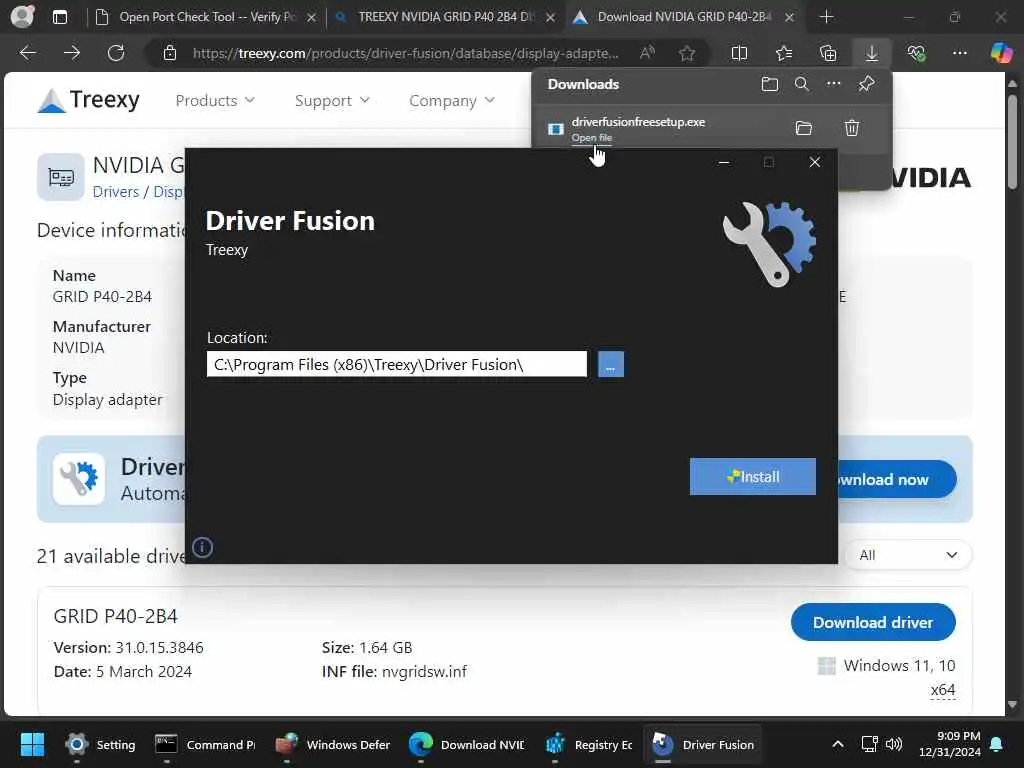Open the notifications bell
1024x768 pixels.
click(x=997, y=744)
